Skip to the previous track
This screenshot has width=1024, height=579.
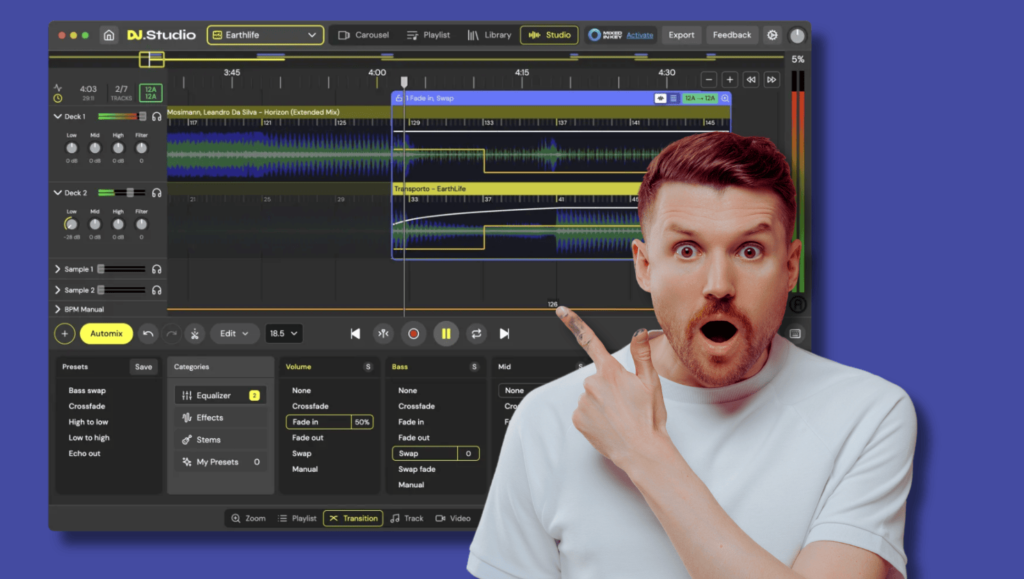point(355,334)
